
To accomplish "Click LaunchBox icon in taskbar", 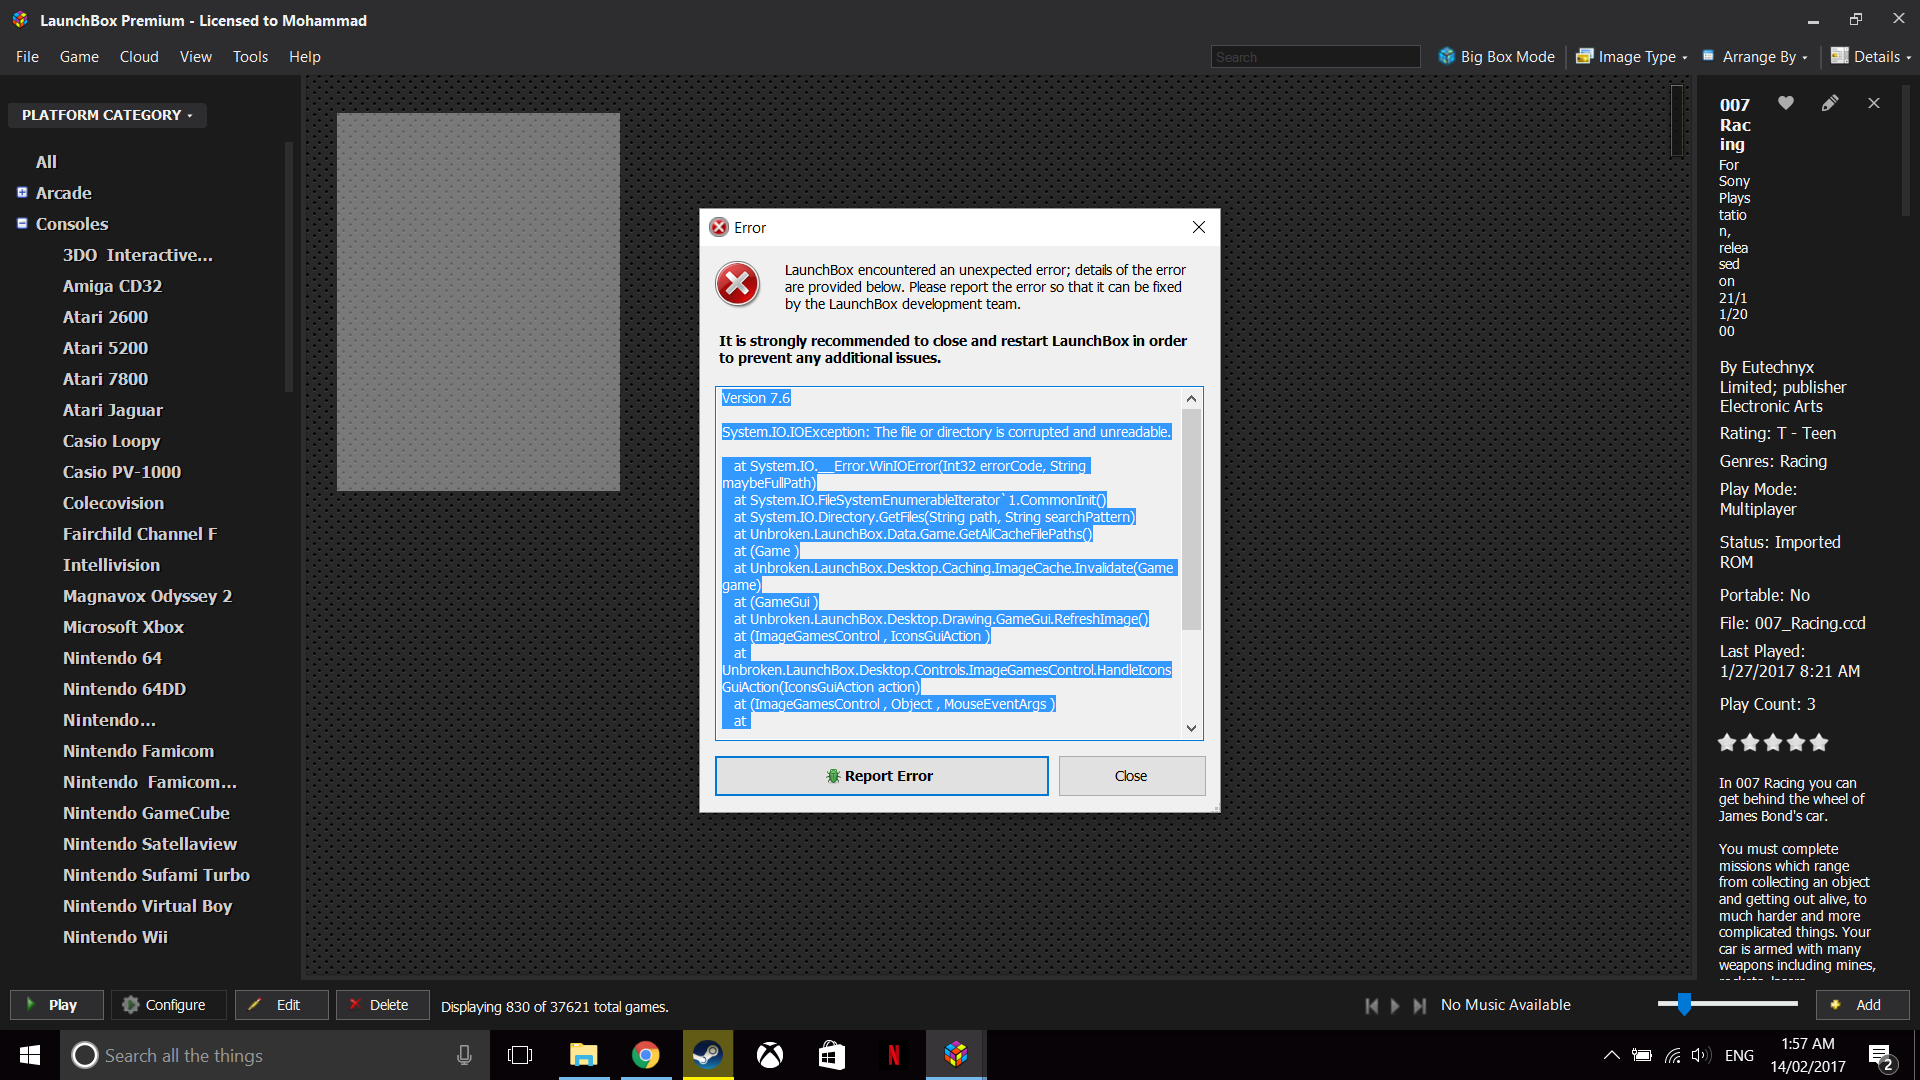I will coord(956,1055).
